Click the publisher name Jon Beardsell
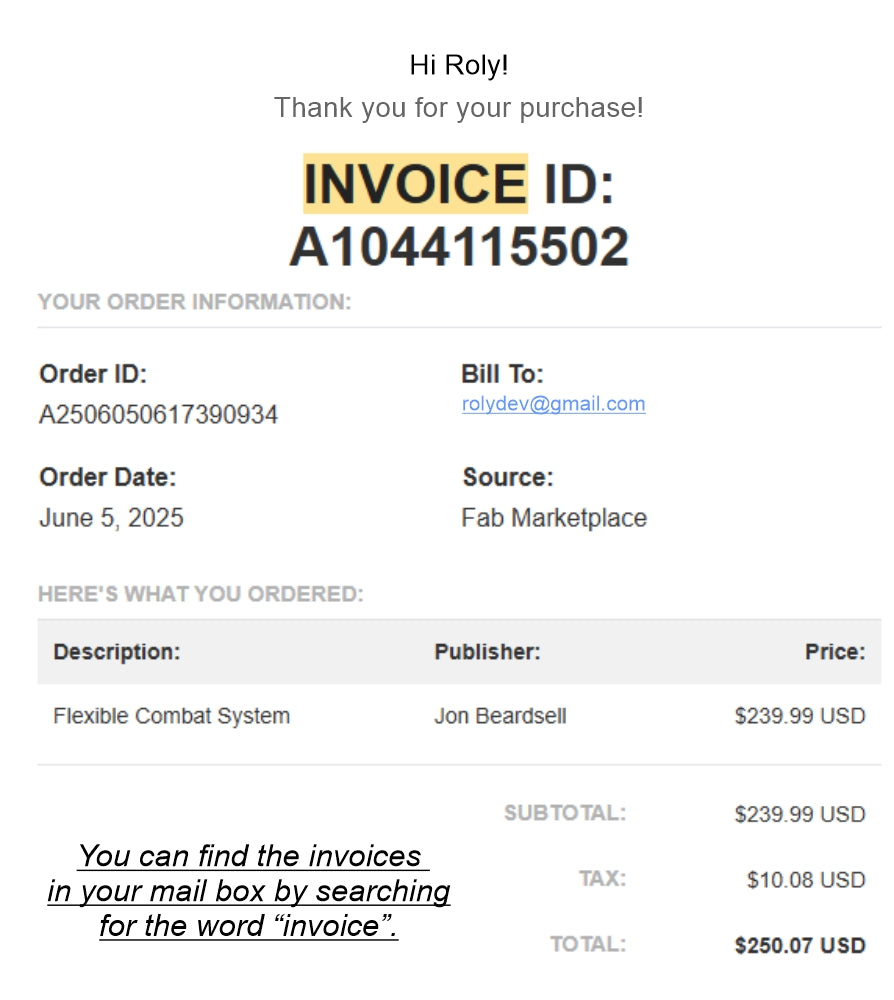Screen dimensions: 894x1000 coord(500,716)
